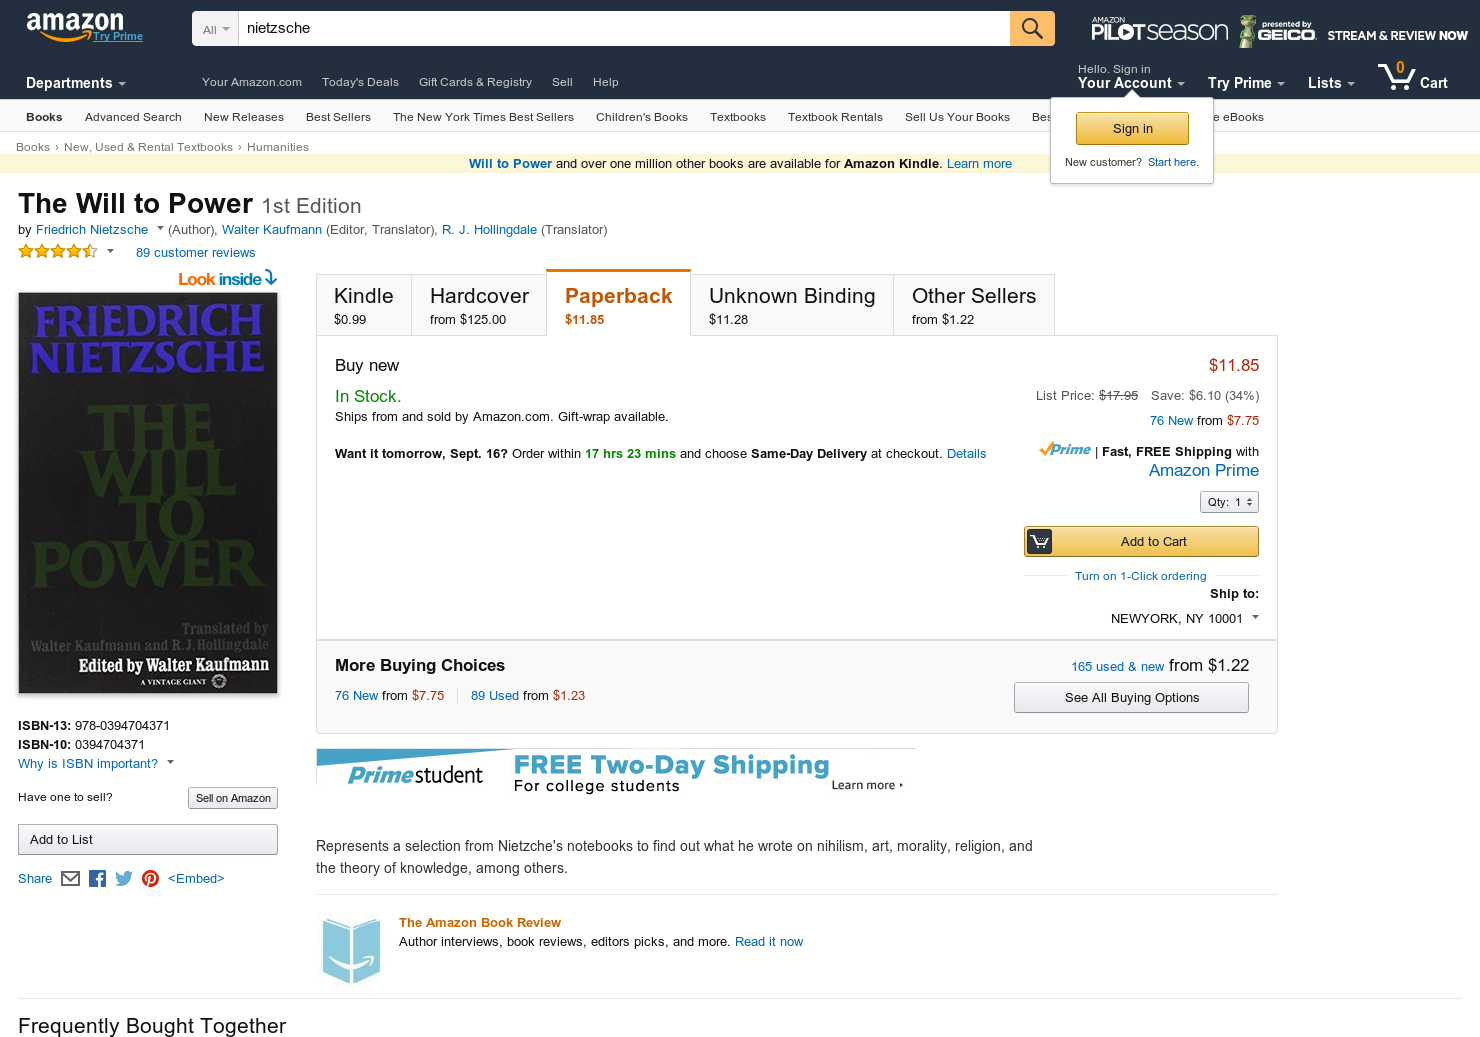1480x1037 pixels.
Task: Click the Embed link
Action: (x=196, y=879)
